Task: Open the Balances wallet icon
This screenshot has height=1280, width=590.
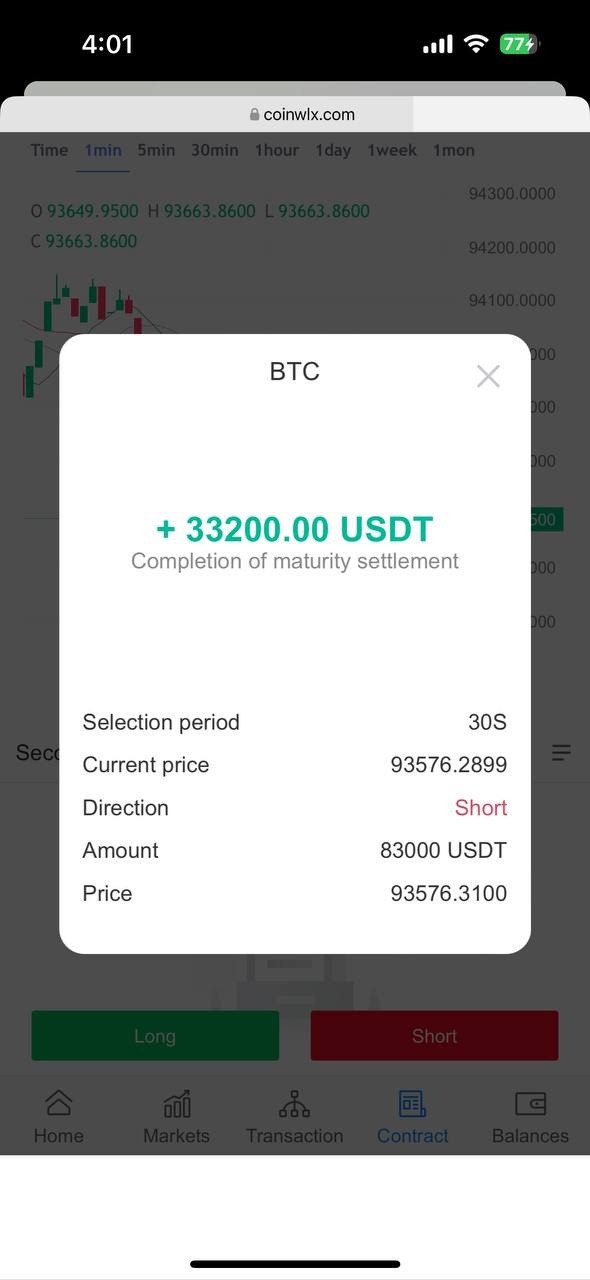Action: [530, 1104]
